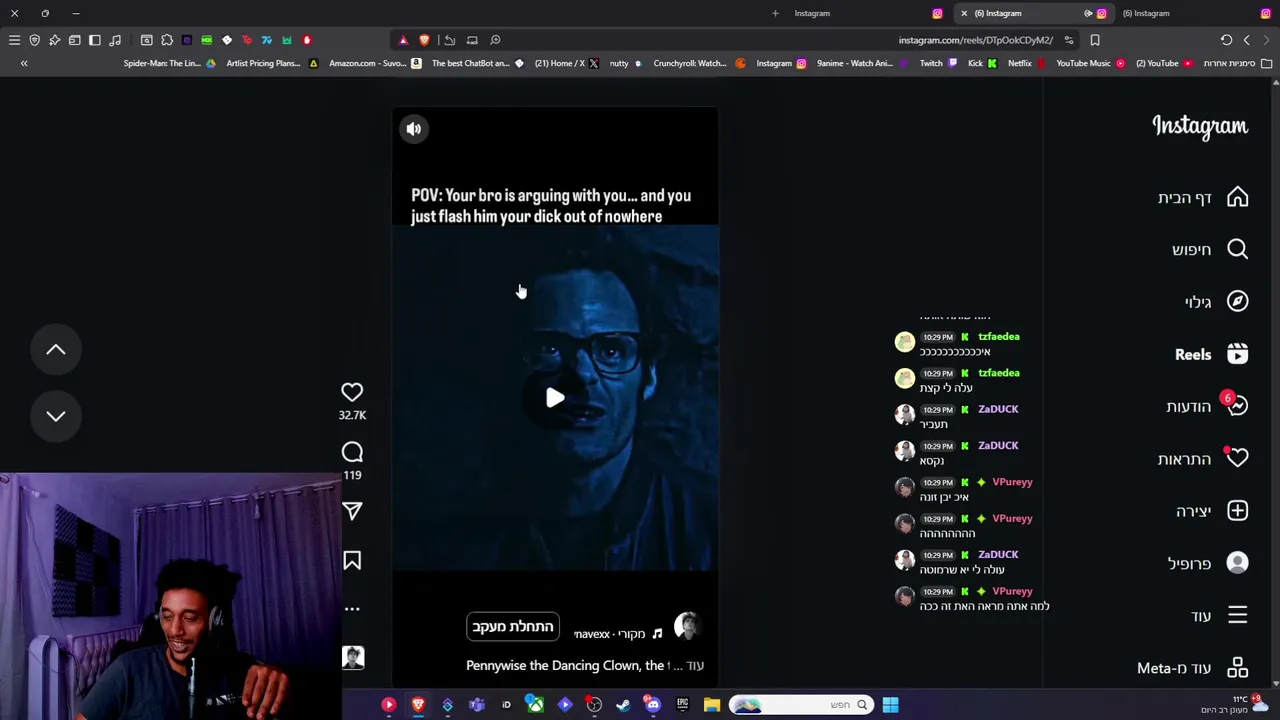Expand the caption with עוד
Viewport: 1280px width, 720px height.
tap(696, 666)
